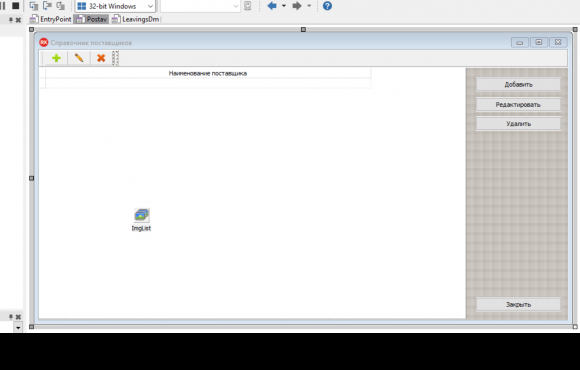Click the Удалить button
The image size is (580, 370).
[518, 124]
